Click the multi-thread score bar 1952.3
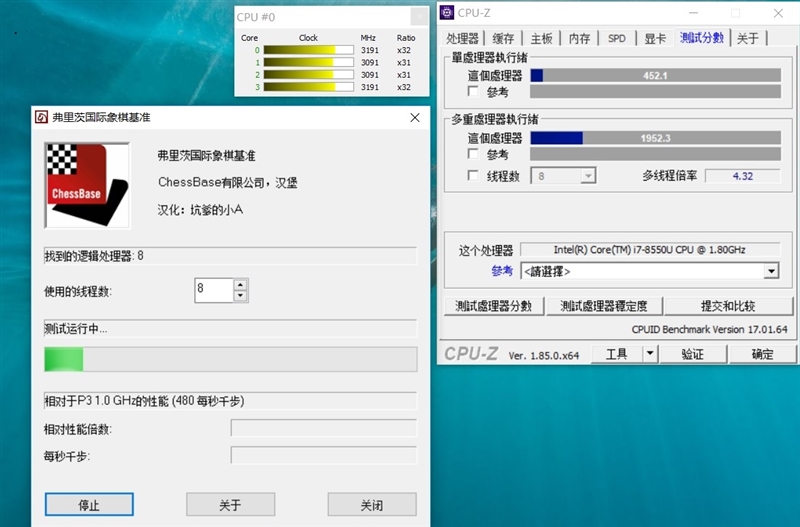800x527 pixels. 656,138
